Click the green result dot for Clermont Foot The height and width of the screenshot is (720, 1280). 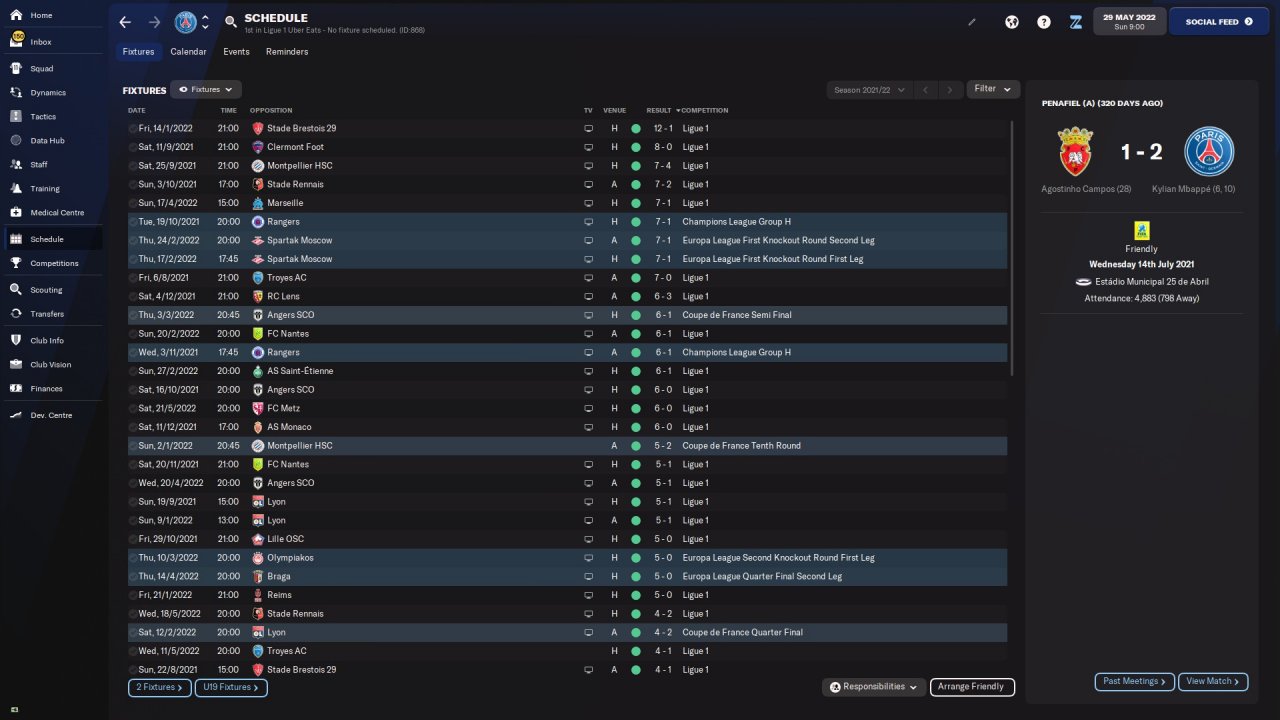[636, 147]
